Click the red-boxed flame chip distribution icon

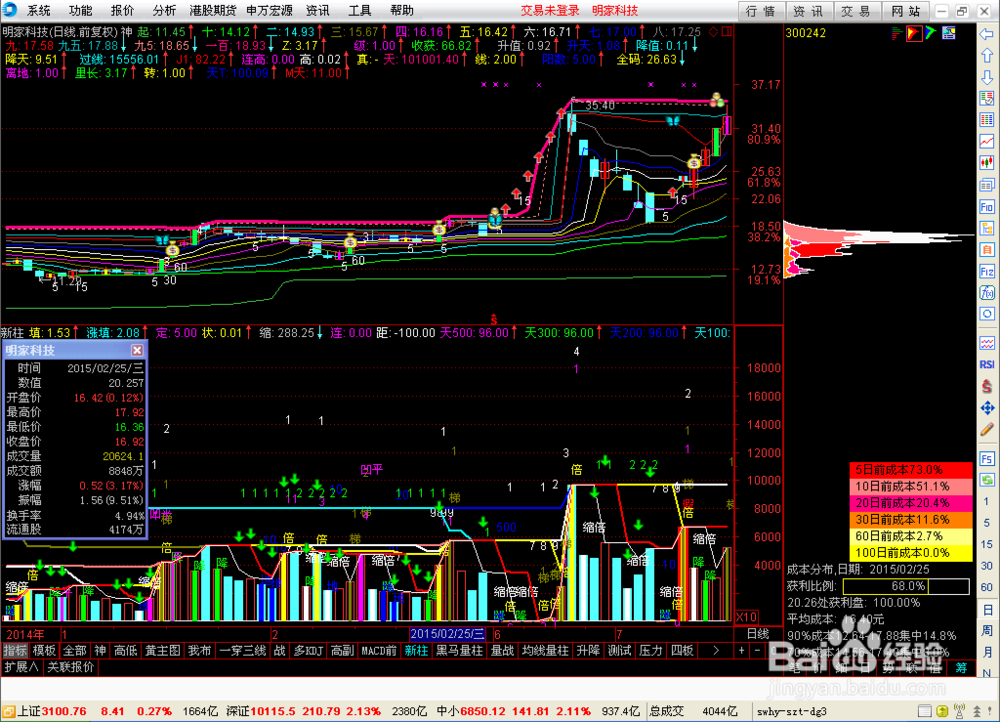click(x=914, y=33)
